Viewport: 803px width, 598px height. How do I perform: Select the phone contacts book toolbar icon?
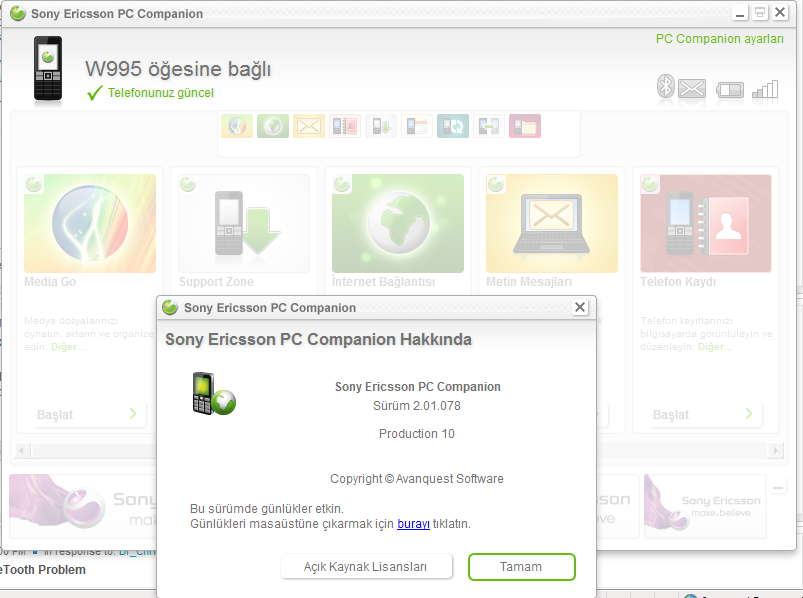tap(345, 126)
